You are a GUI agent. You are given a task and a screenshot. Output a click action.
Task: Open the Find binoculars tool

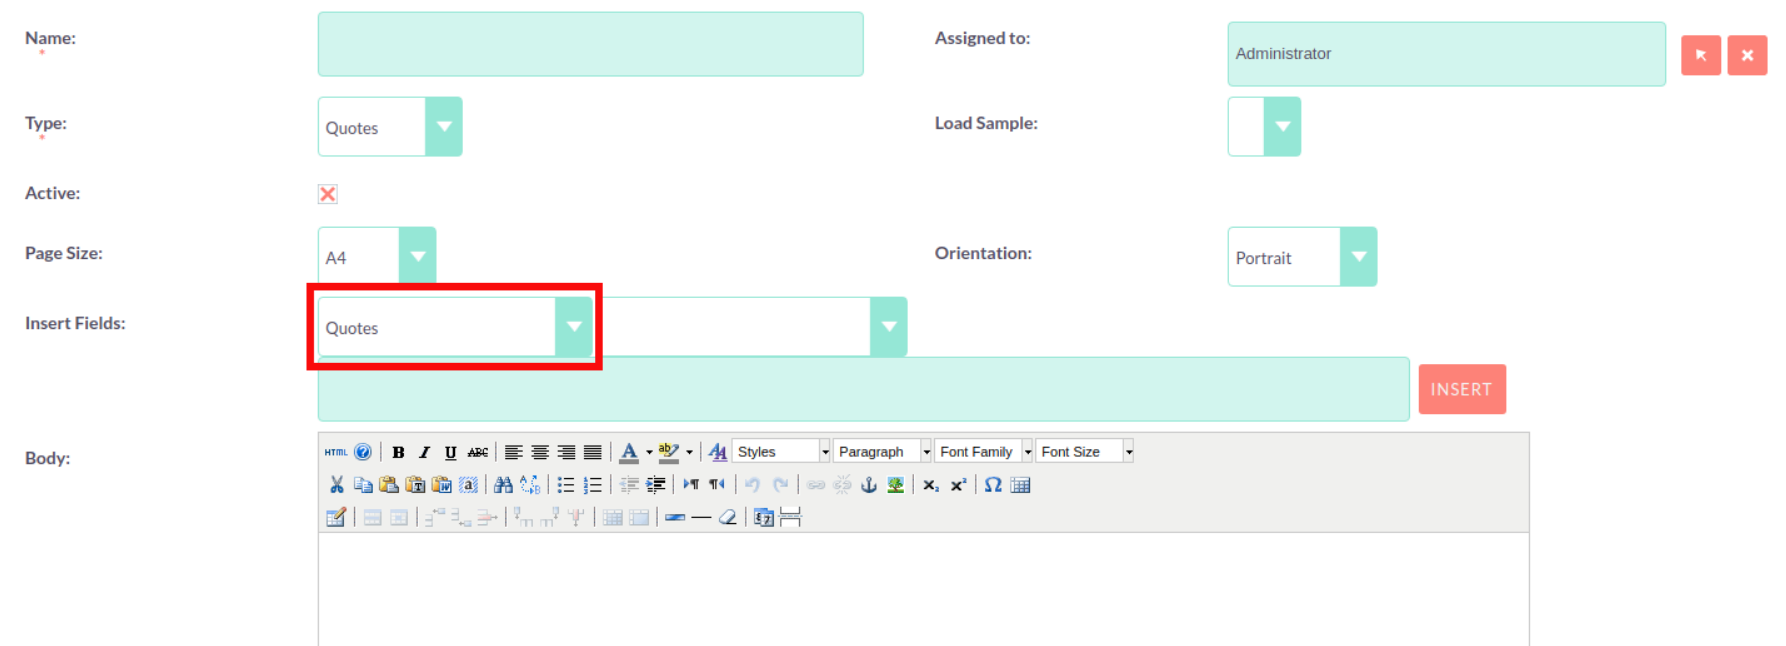503,485
